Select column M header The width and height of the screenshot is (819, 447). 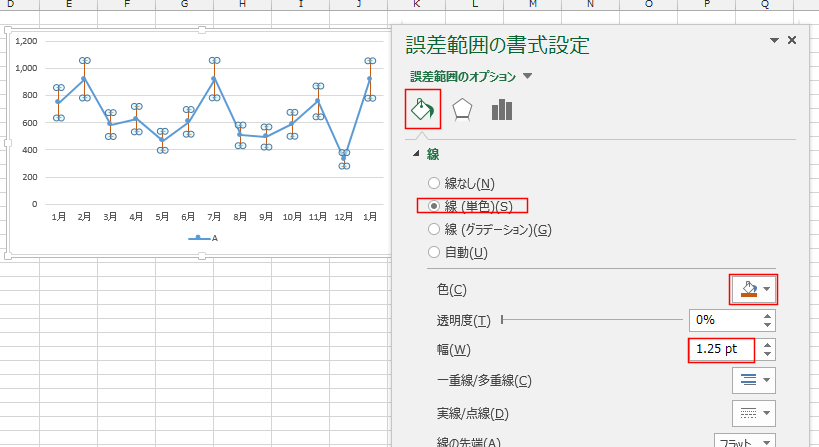533,4
